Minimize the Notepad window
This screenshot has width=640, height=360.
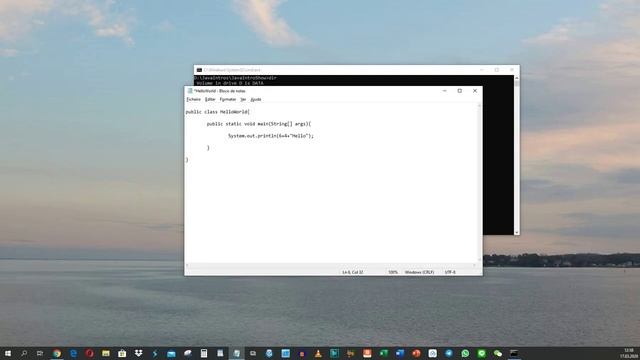click(444, 91)
